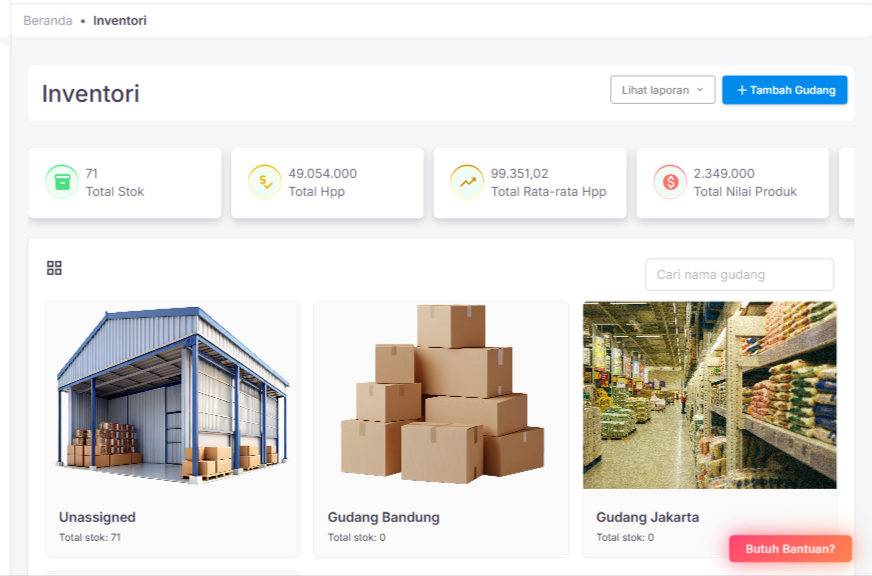
Task: Go to Beranda in the breadcrumb
Action: (48, 20)
